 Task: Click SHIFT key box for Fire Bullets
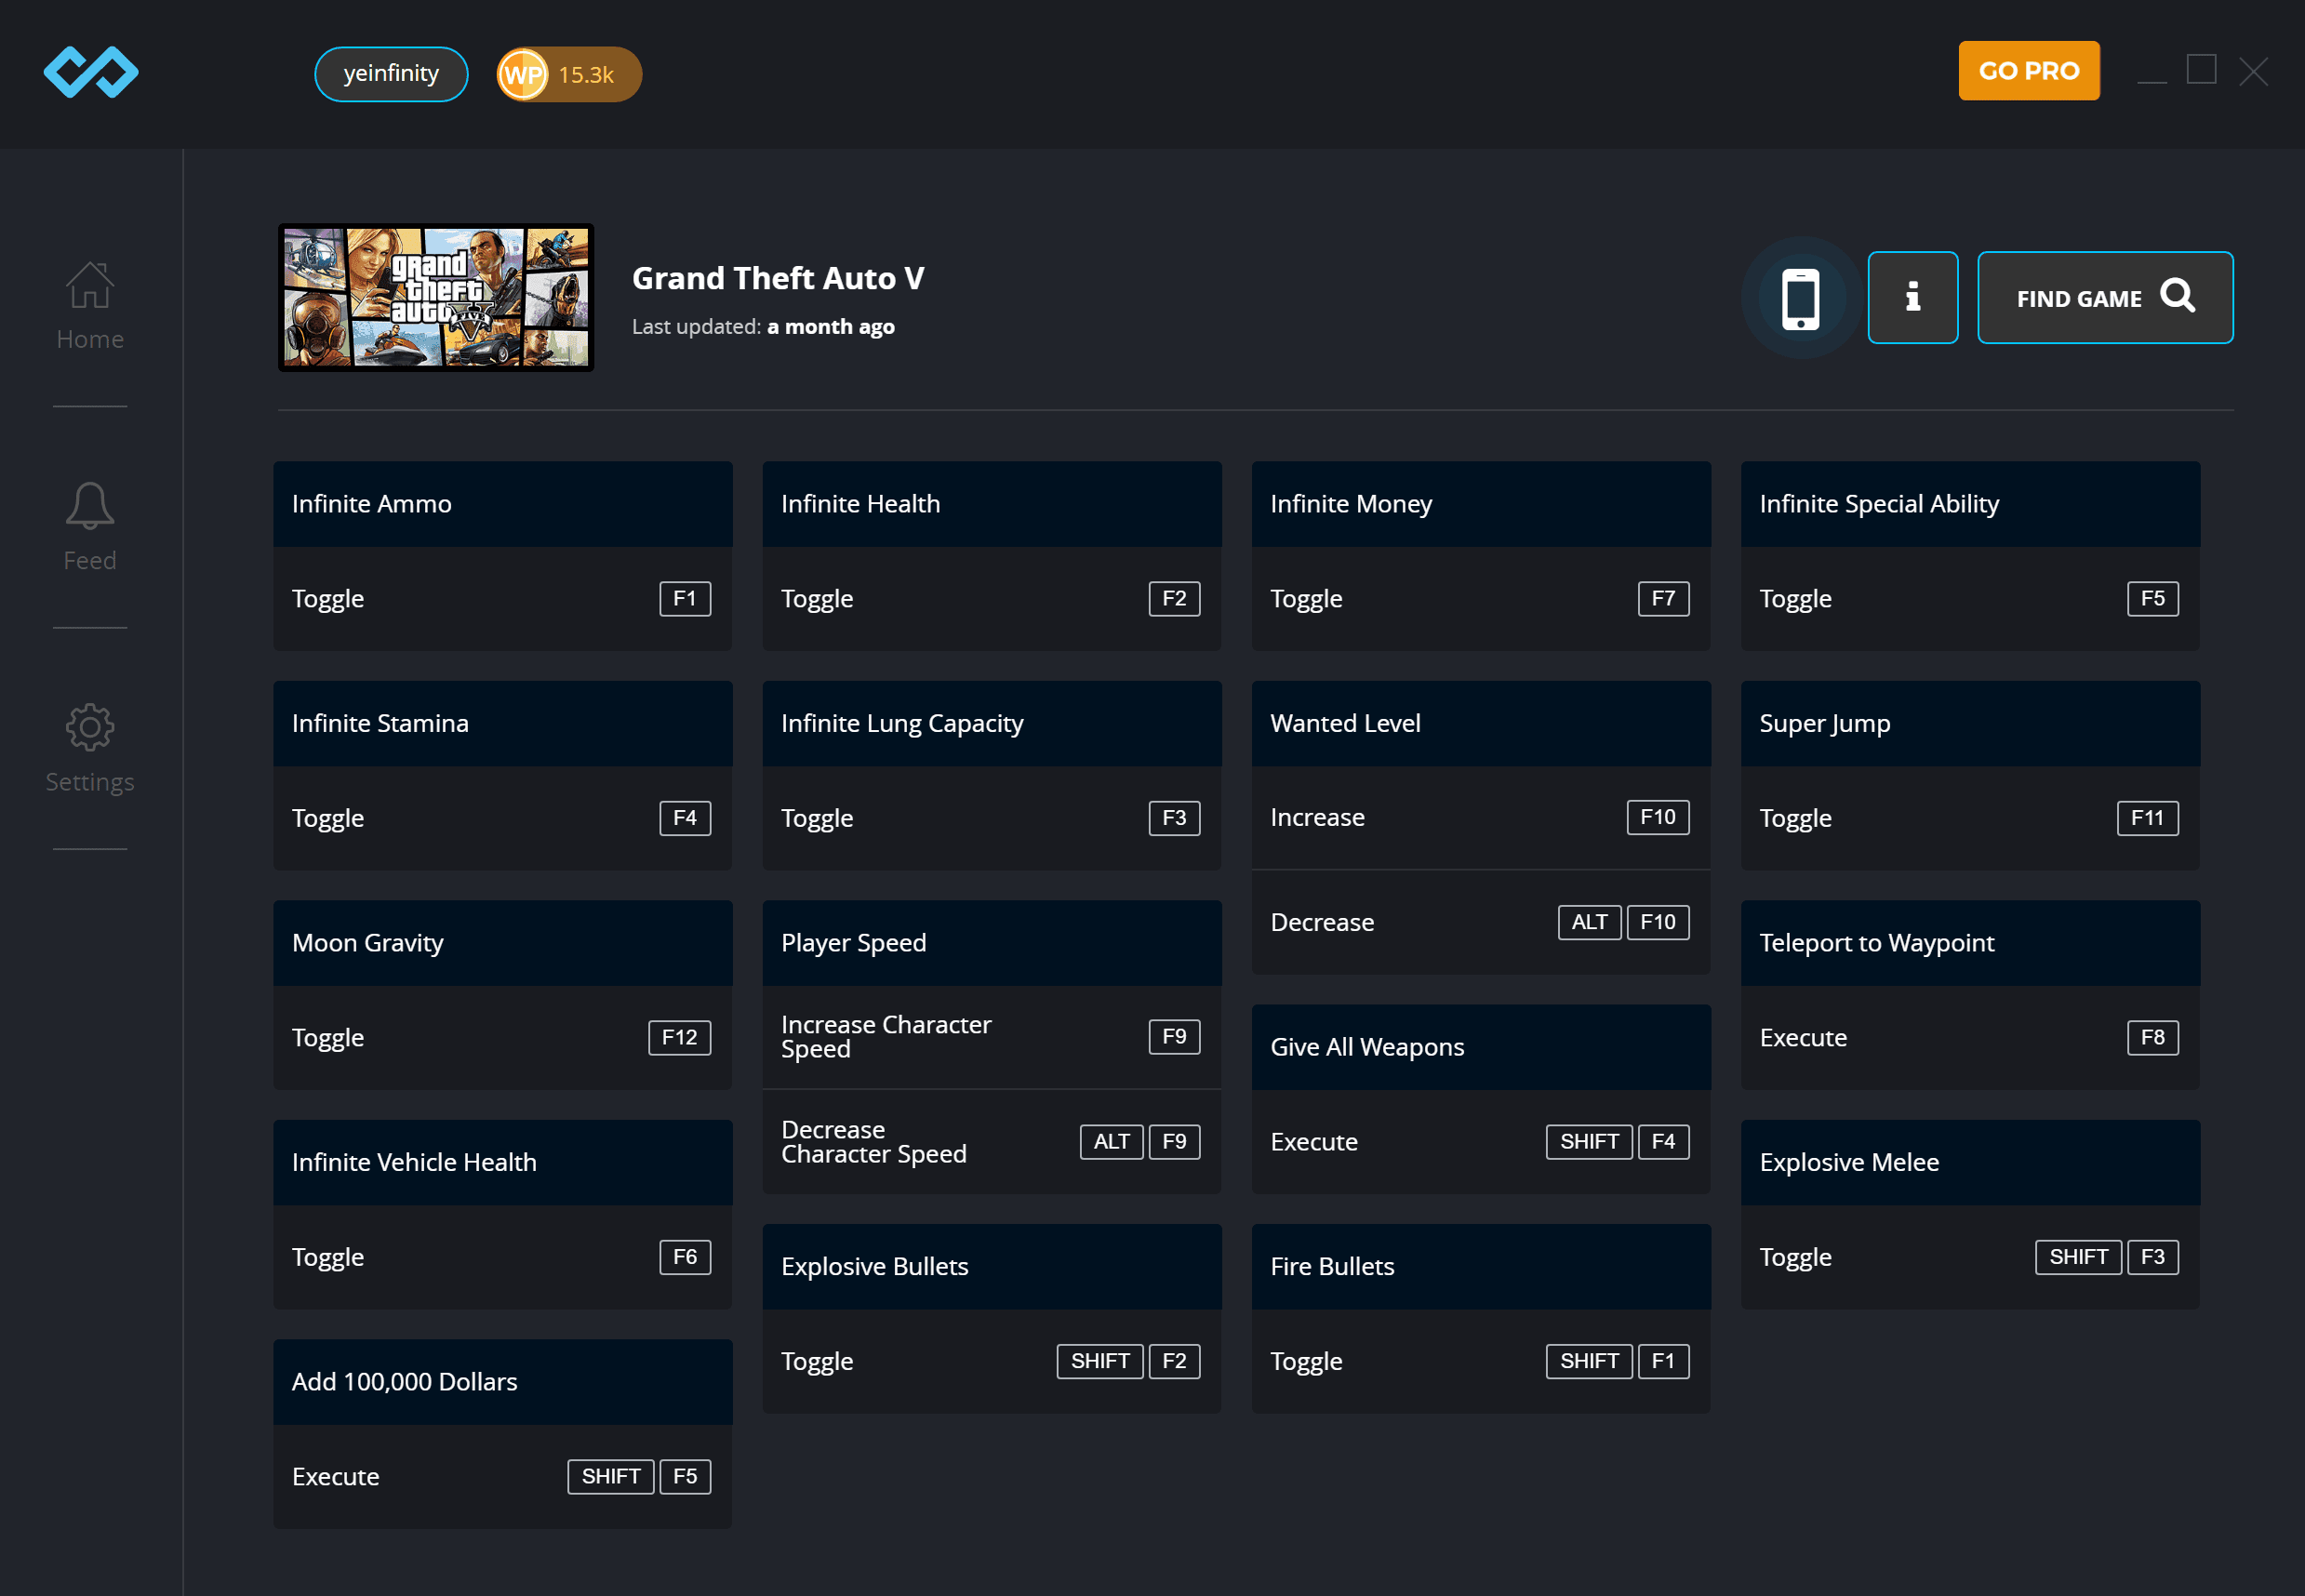tap(1589, 1361)
